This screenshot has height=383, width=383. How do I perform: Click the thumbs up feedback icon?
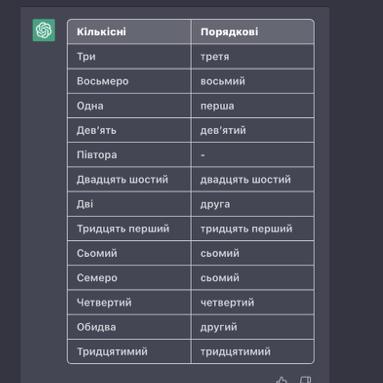click(282, 380)
